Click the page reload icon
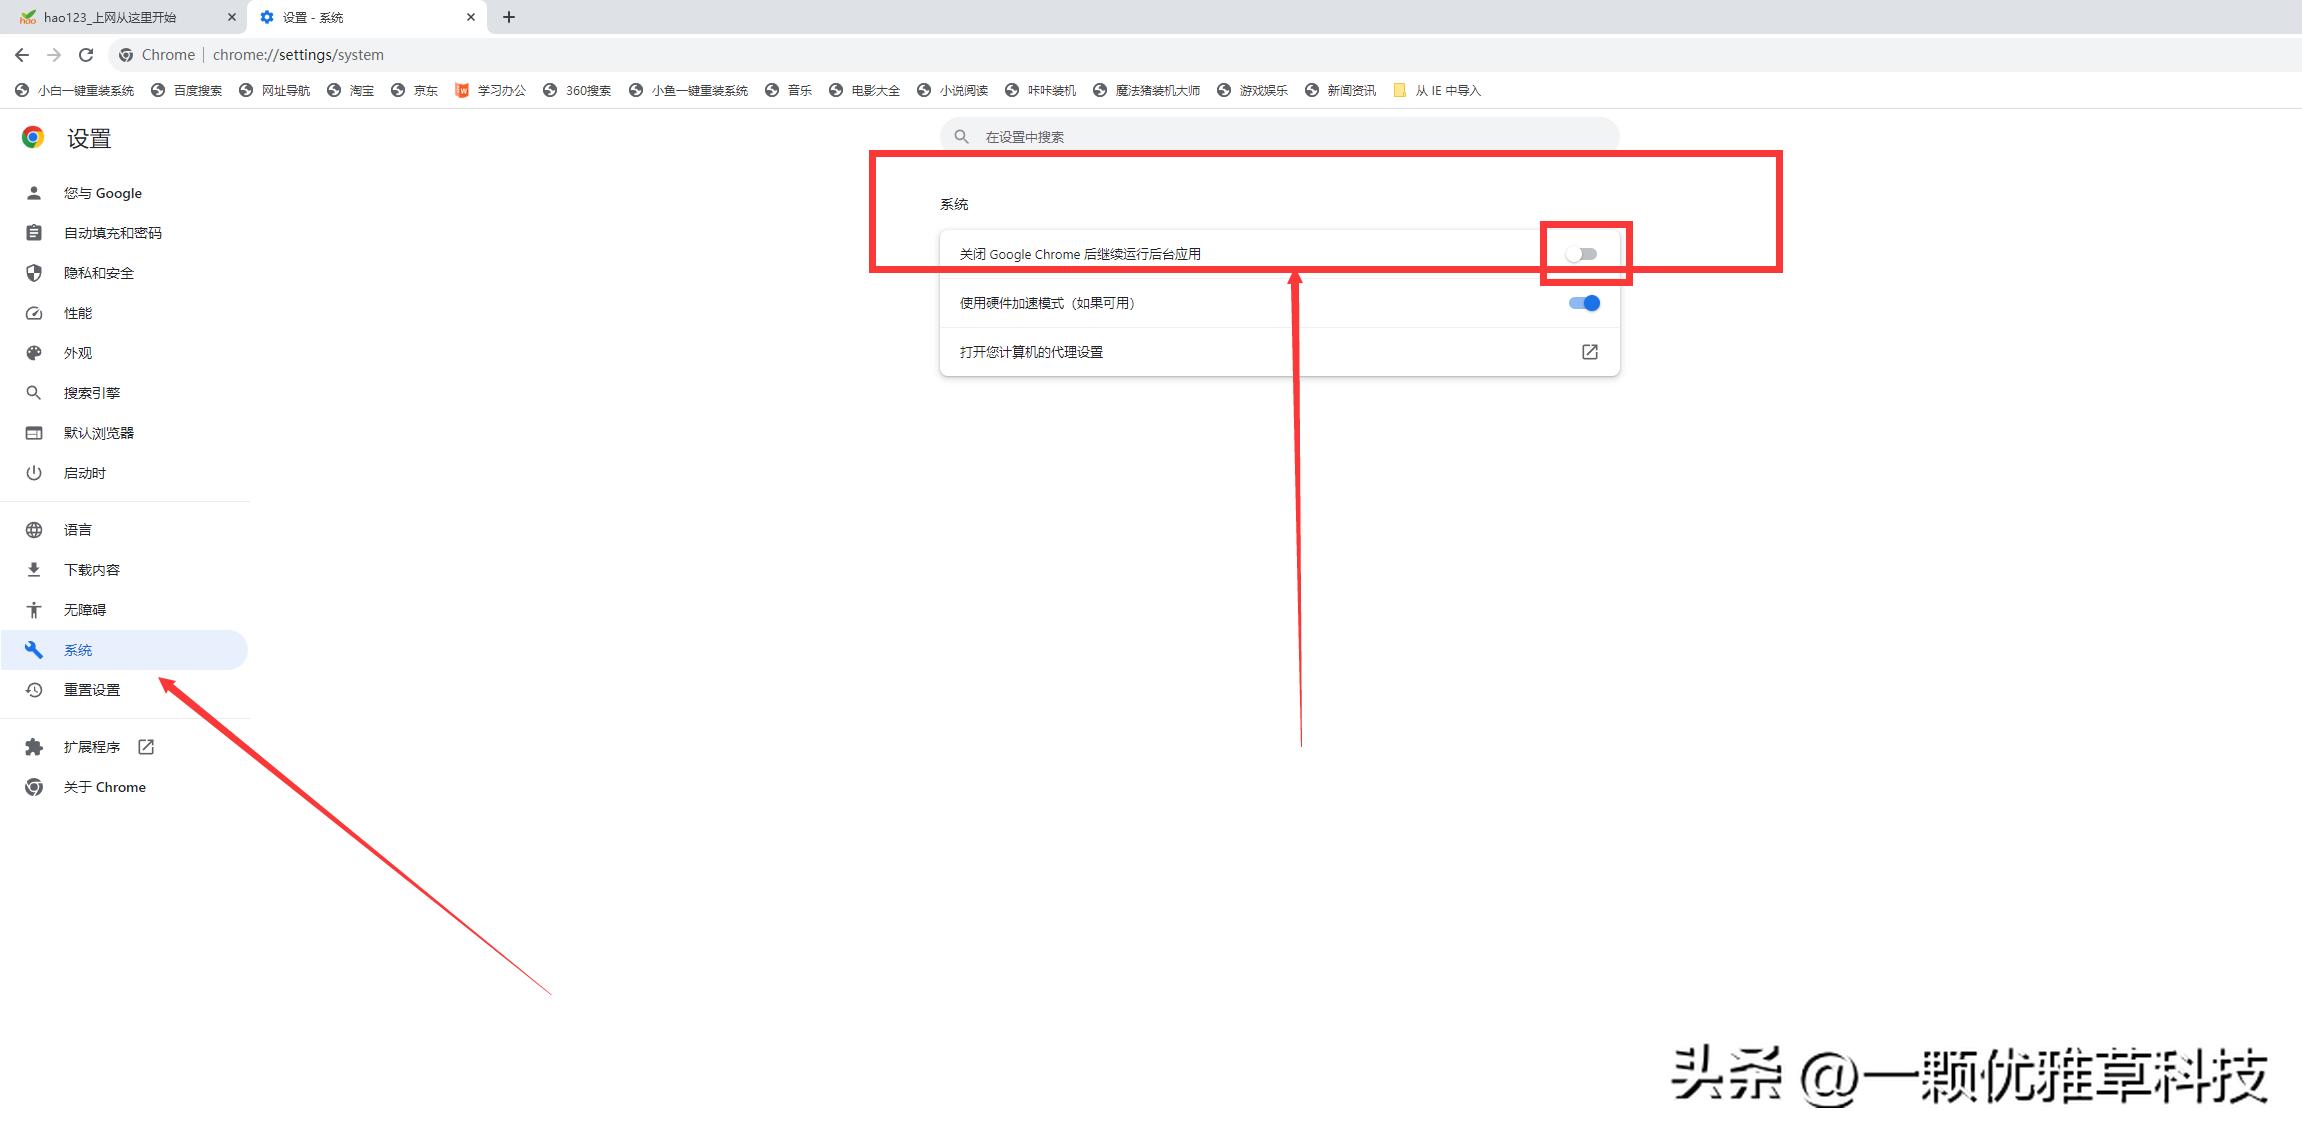 [86, 54]
